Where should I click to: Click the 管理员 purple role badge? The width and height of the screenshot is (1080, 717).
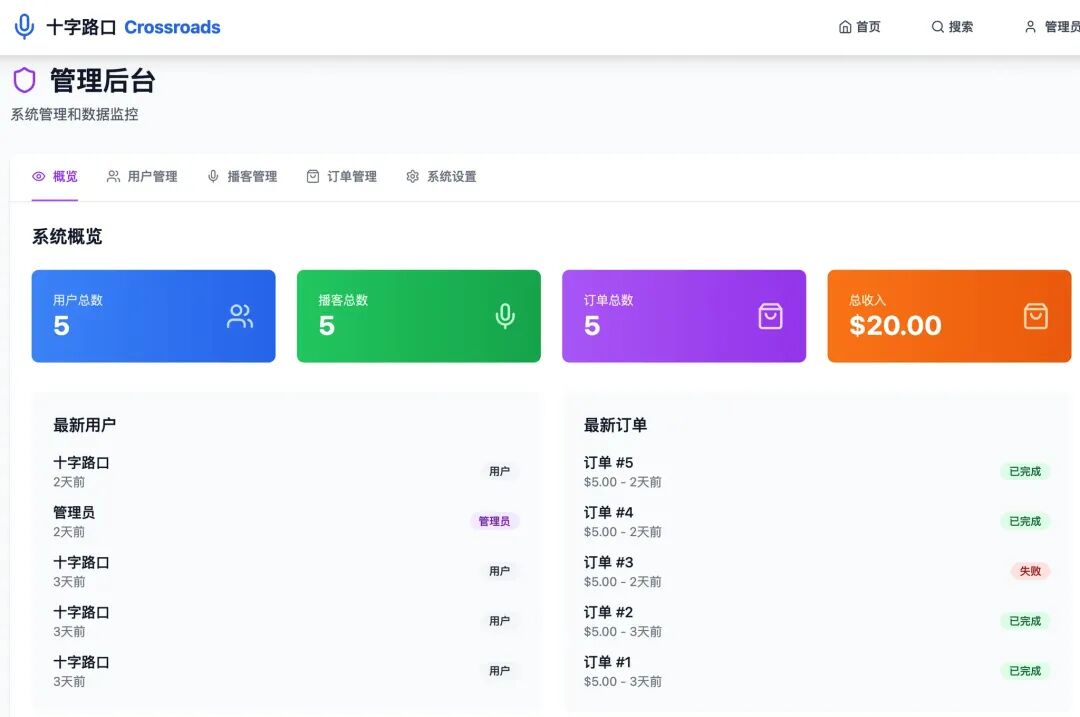(495, 521)
